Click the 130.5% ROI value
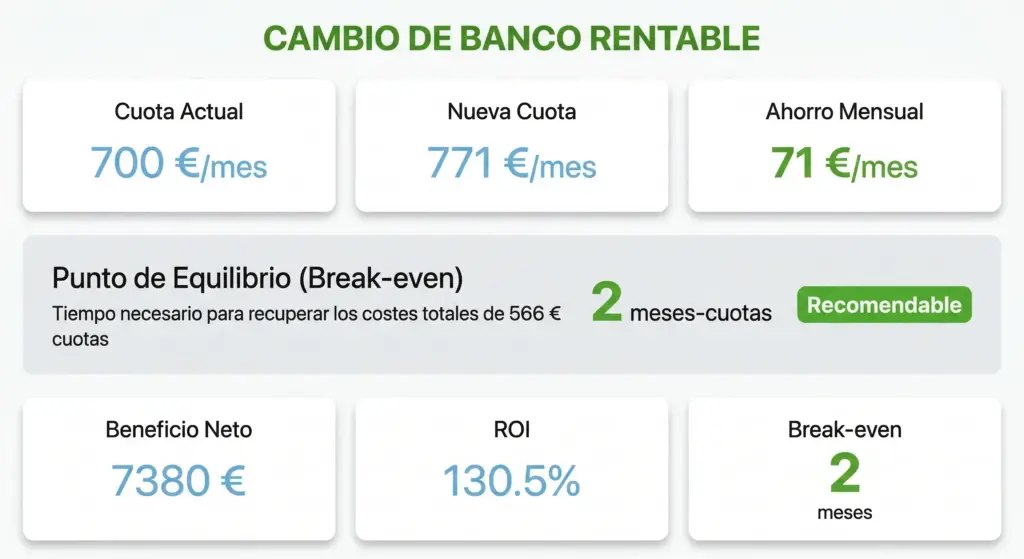 (512, 481)
